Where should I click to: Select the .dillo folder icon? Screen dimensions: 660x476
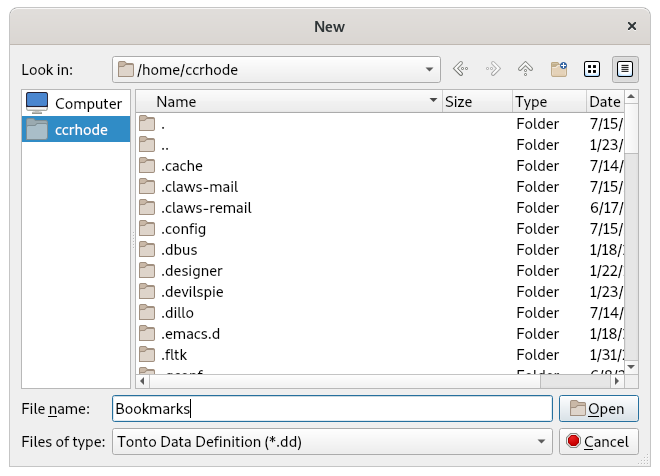click(x=147, y=313)
